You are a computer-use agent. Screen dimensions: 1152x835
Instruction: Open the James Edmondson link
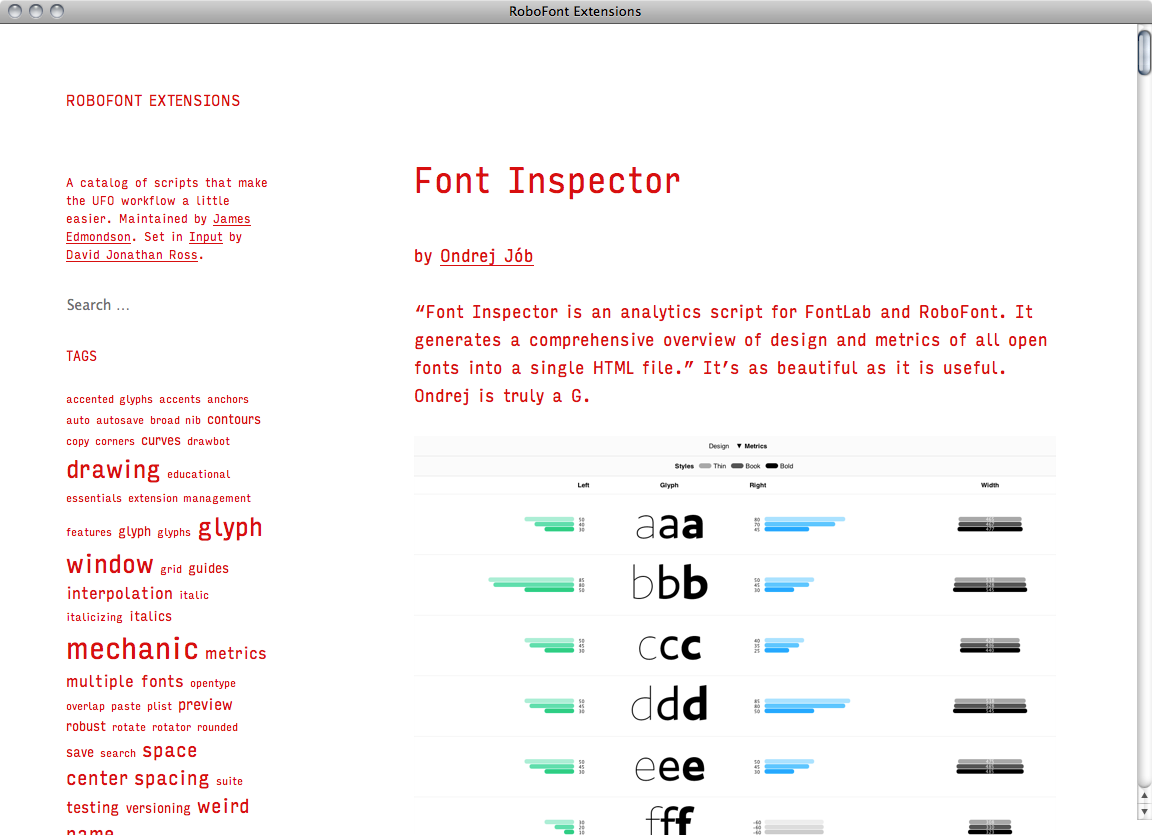[x=231, y=219]
